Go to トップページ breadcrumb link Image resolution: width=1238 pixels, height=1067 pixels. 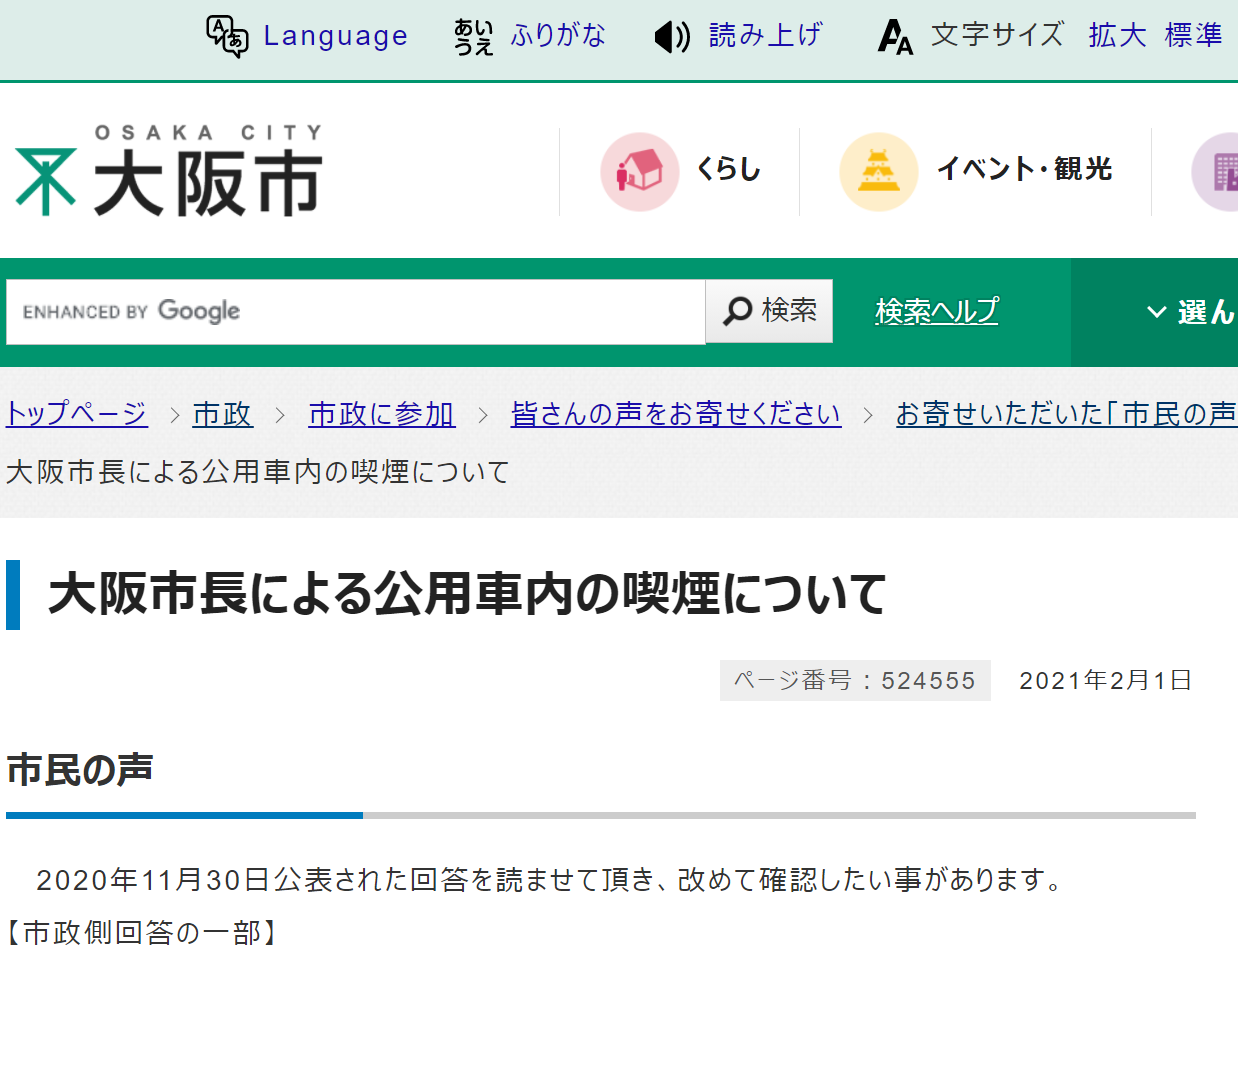pos(77,414)
